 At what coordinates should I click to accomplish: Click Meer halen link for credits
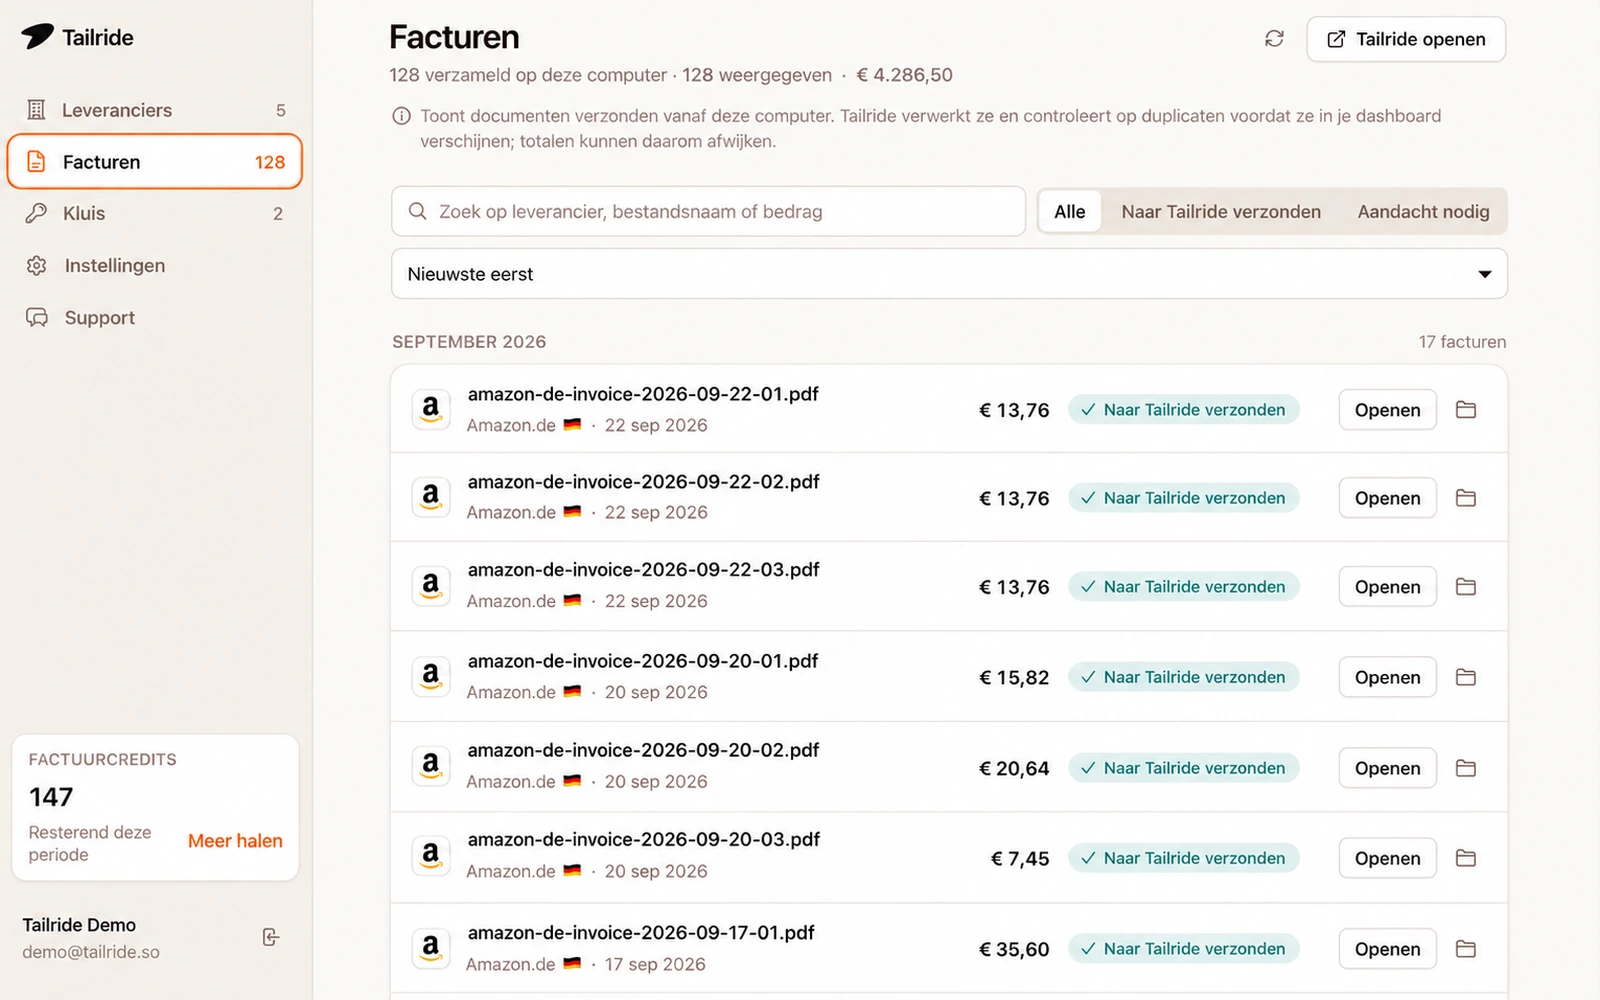(235, 841)
